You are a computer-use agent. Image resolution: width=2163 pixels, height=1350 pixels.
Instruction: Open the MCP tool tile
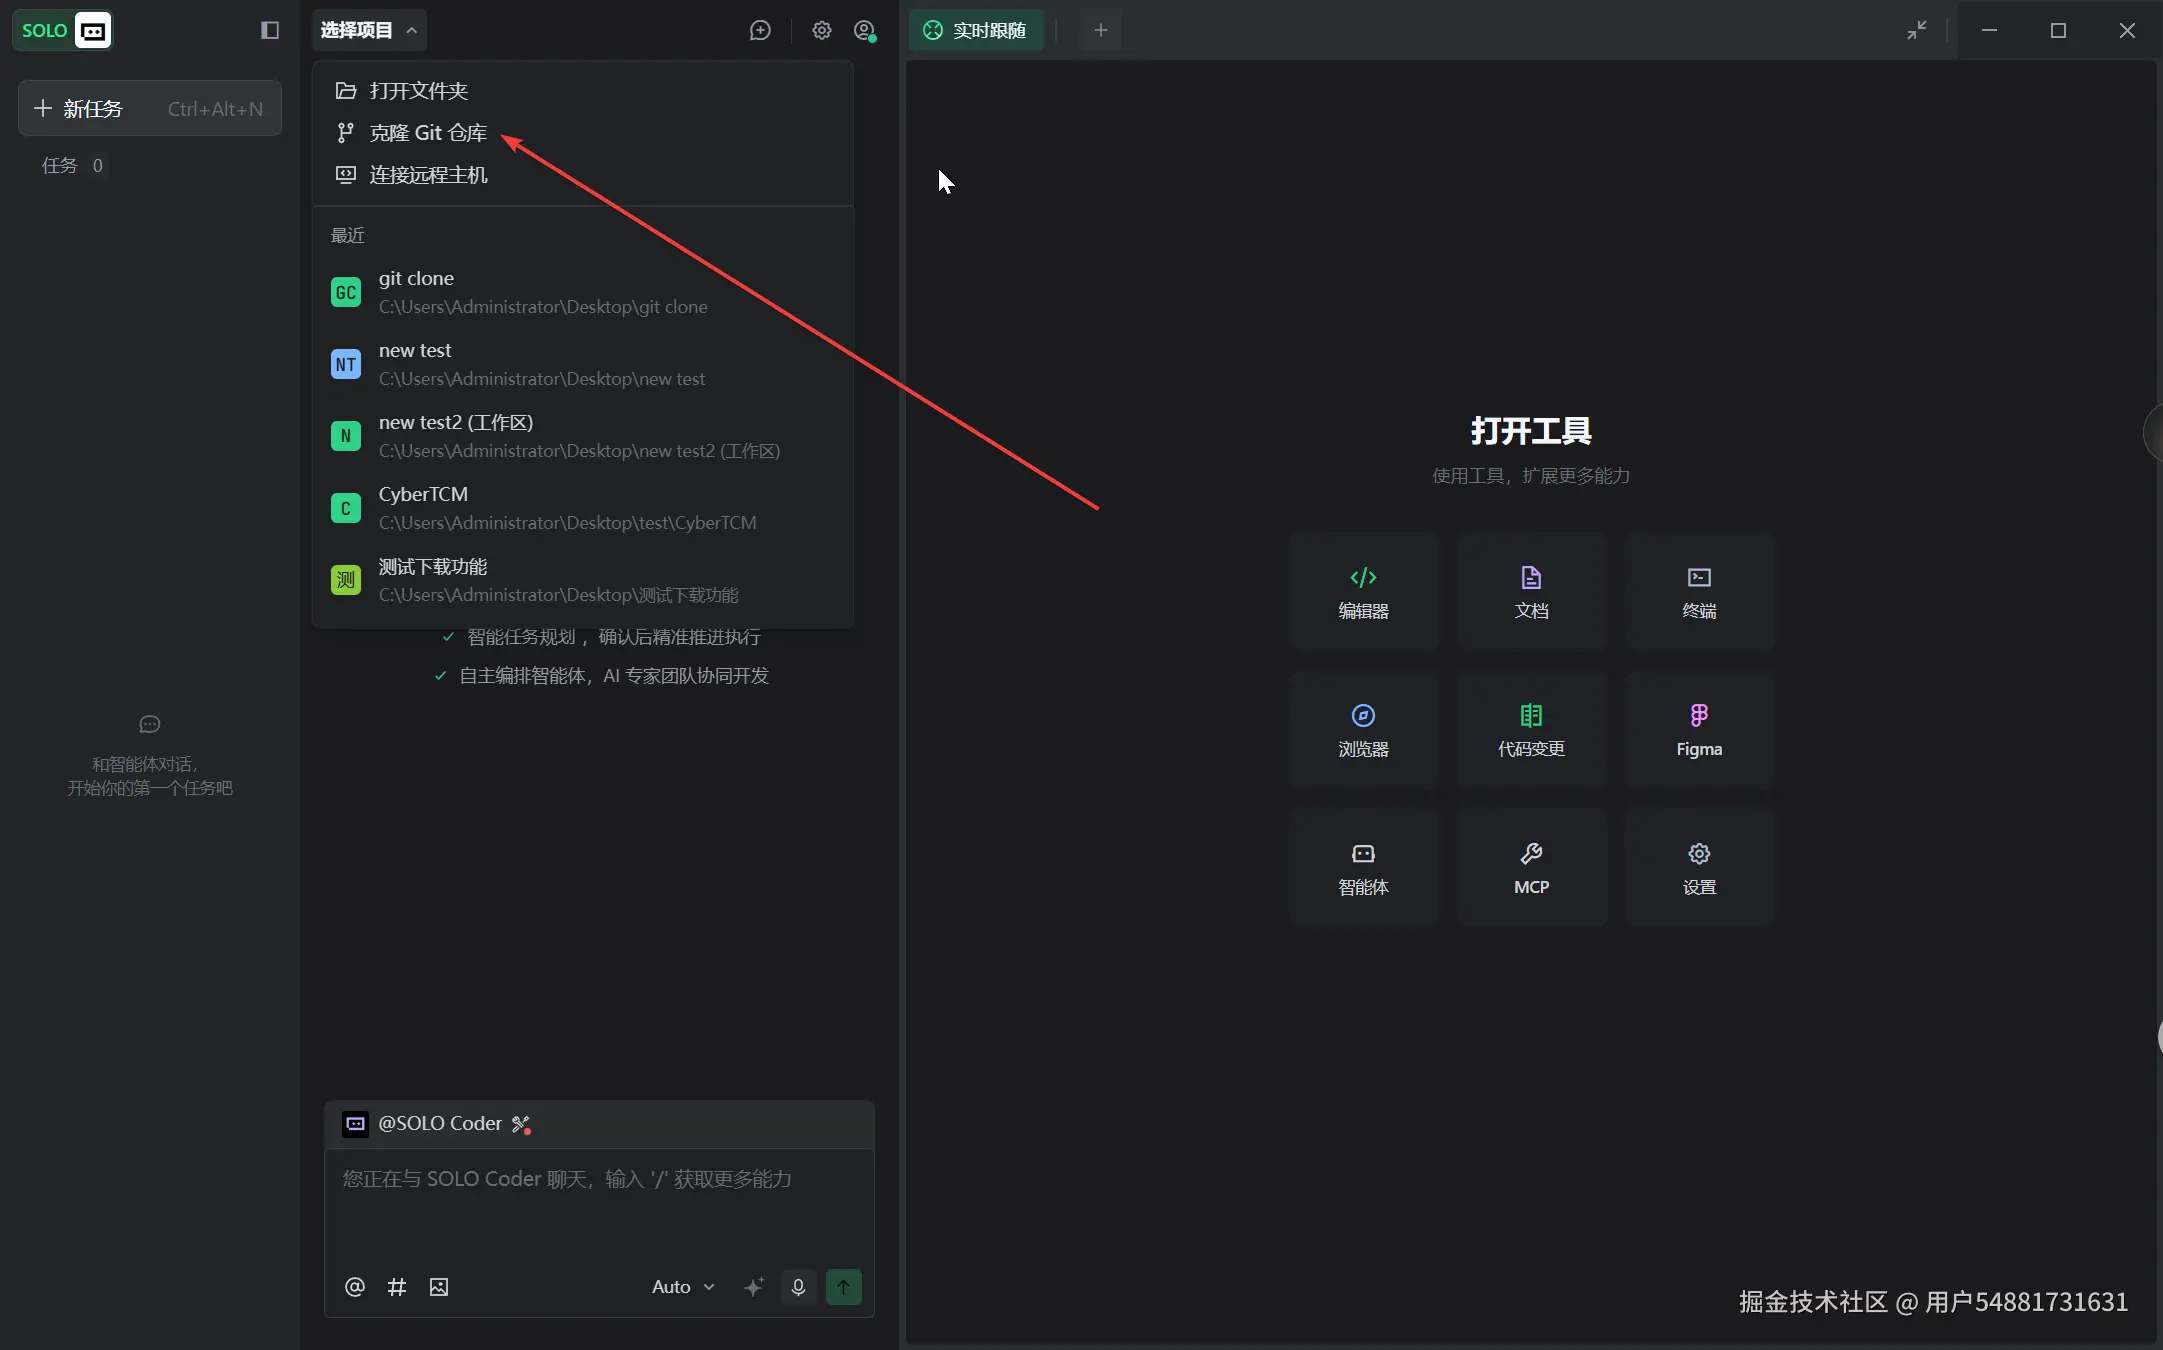(x=1531, y=868)
